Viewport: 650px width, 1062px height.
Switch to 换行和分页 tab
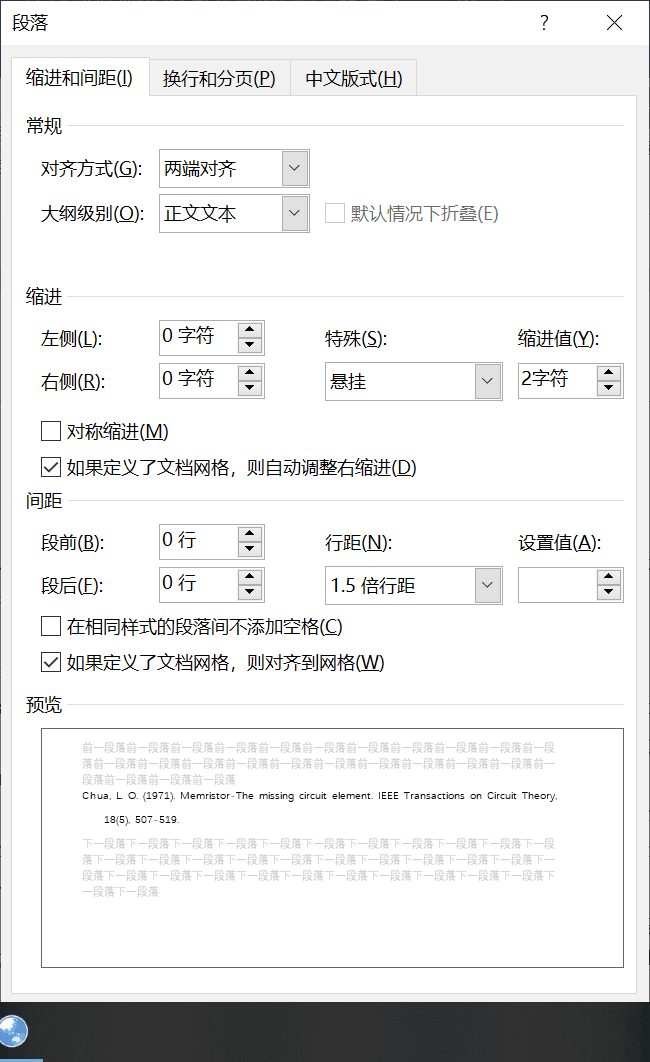[x=219, y=79]
